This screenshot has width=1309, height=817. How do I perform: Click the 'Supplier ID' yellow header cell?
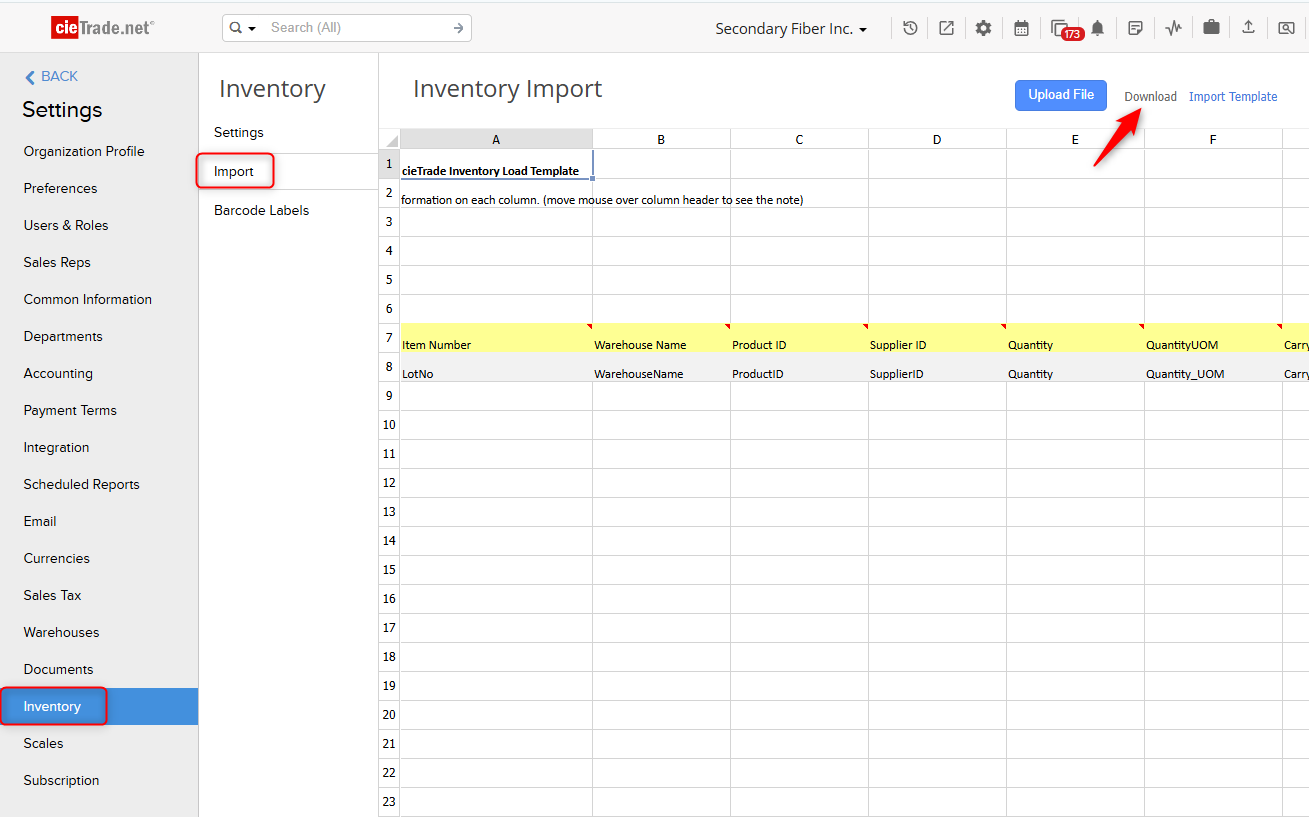(x=937, y=338)
